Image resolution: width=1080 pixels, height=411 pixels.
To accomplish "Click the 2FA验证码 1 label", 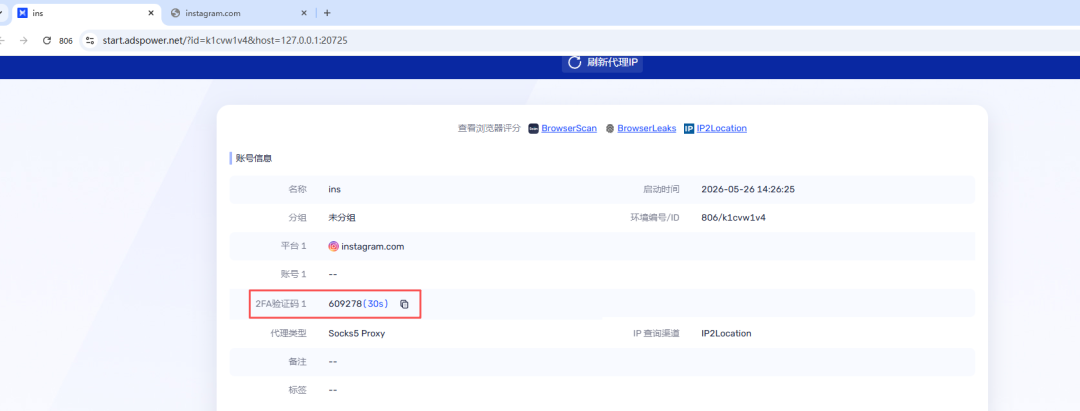I will click(x=281, y=304).
